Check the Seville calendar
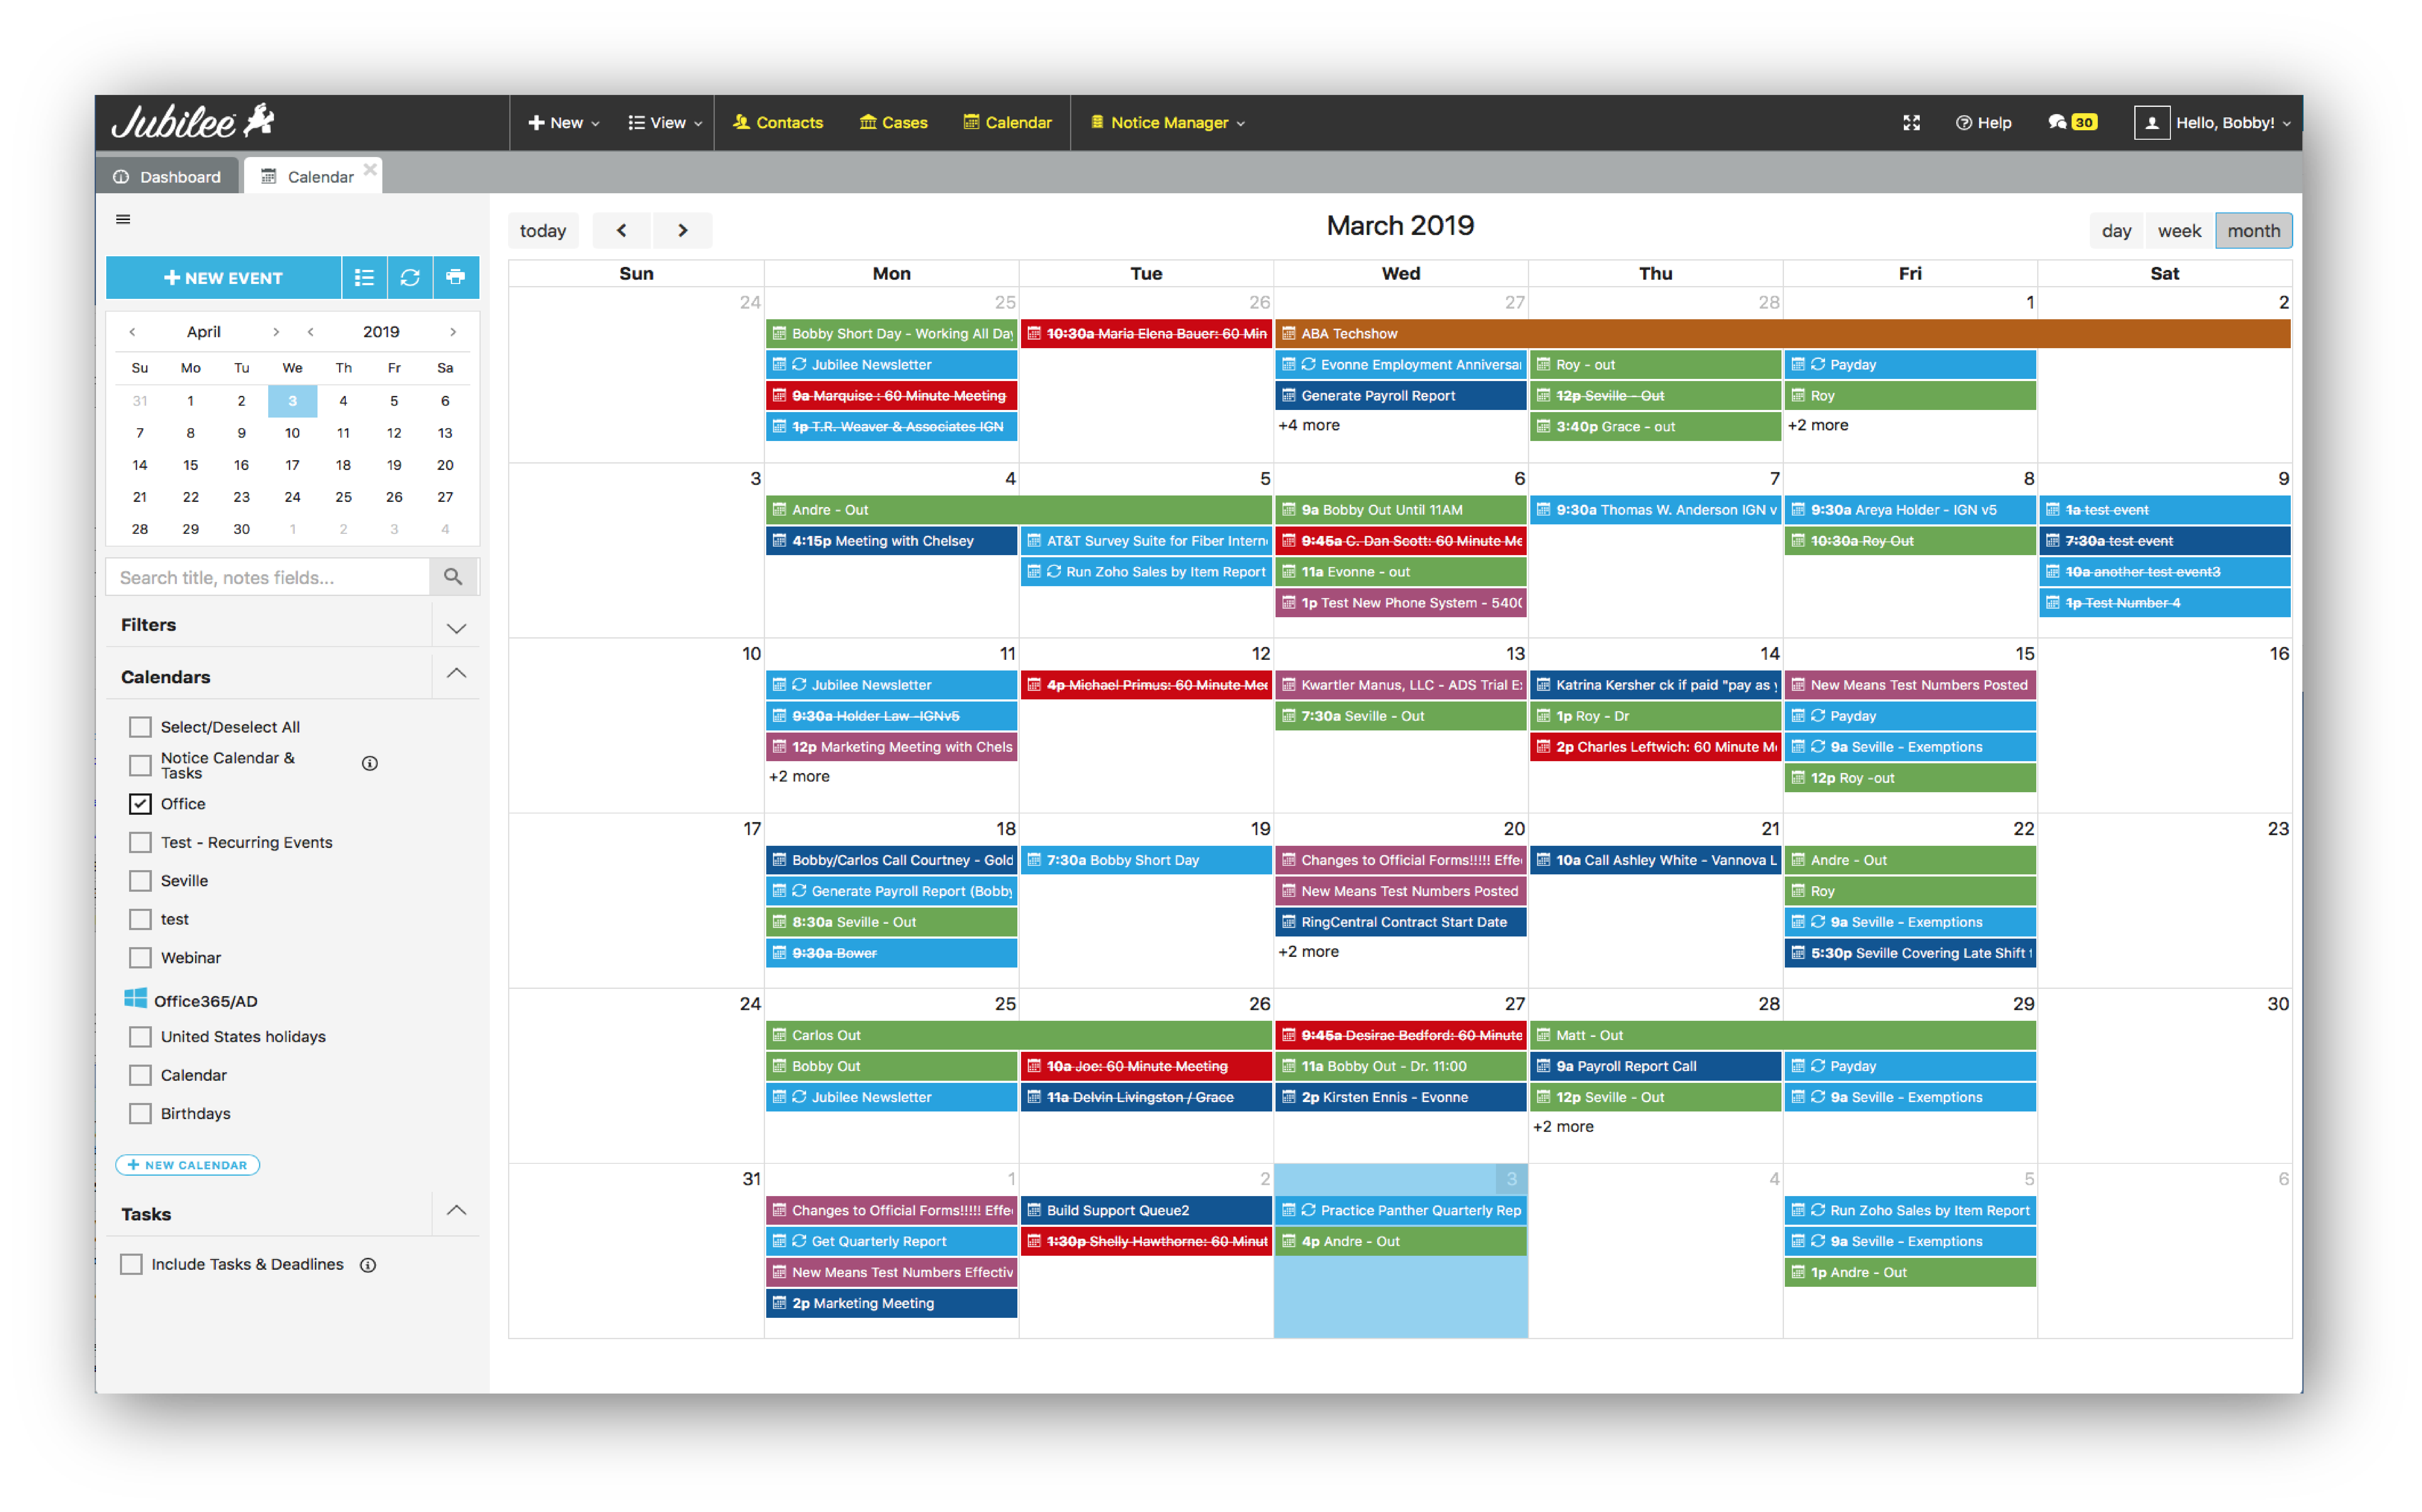This screenshot has height=1512, width=2422. [140, 881]
